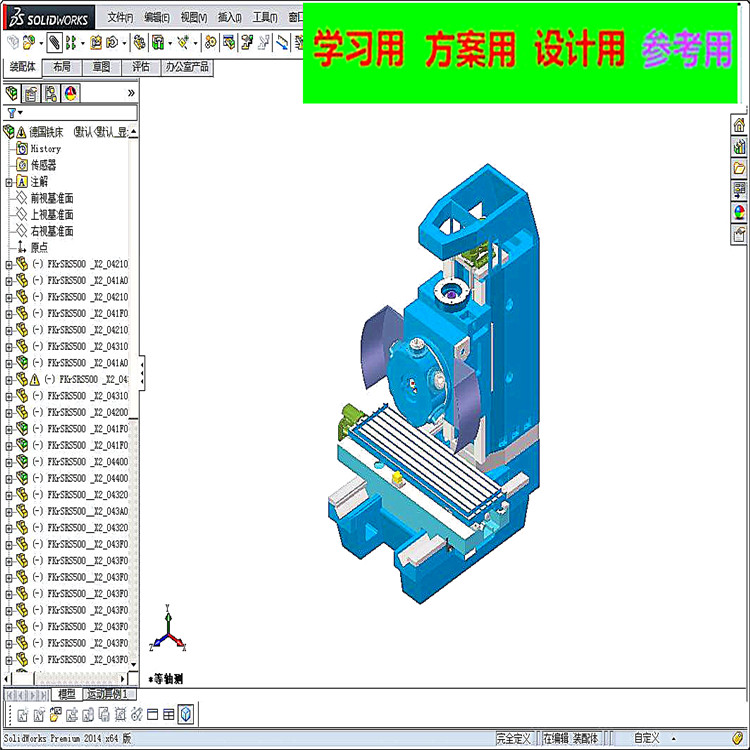The image size is (750, 750).
Task: Click the Exploded View icon
Action: (x=247, y=43)
